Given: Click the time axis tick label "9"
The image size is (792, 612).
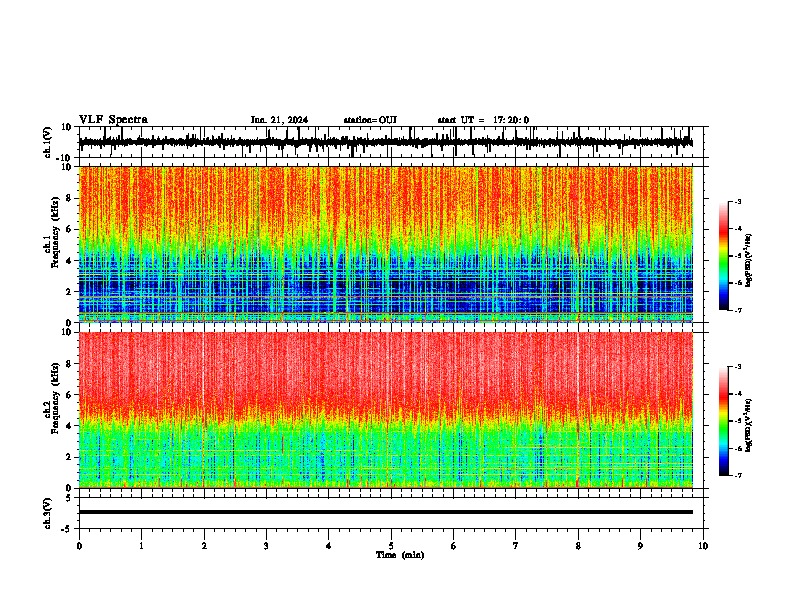Looking at the screenshot, I should tap(640, 546).
